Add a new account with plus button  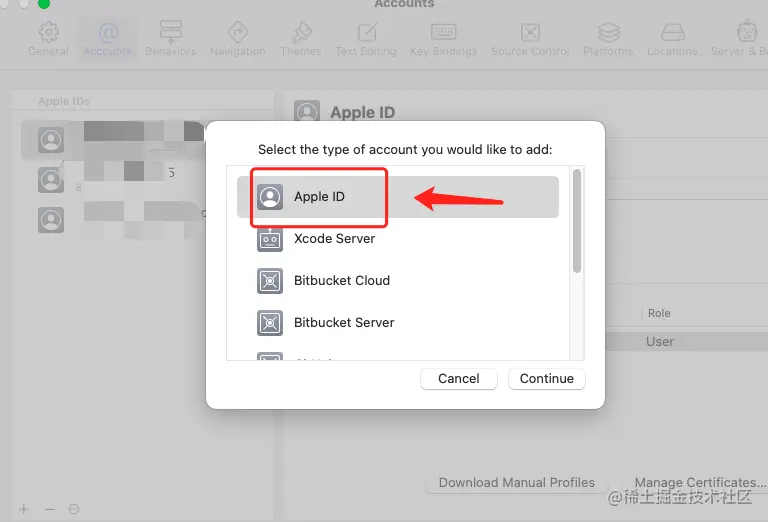24,509
